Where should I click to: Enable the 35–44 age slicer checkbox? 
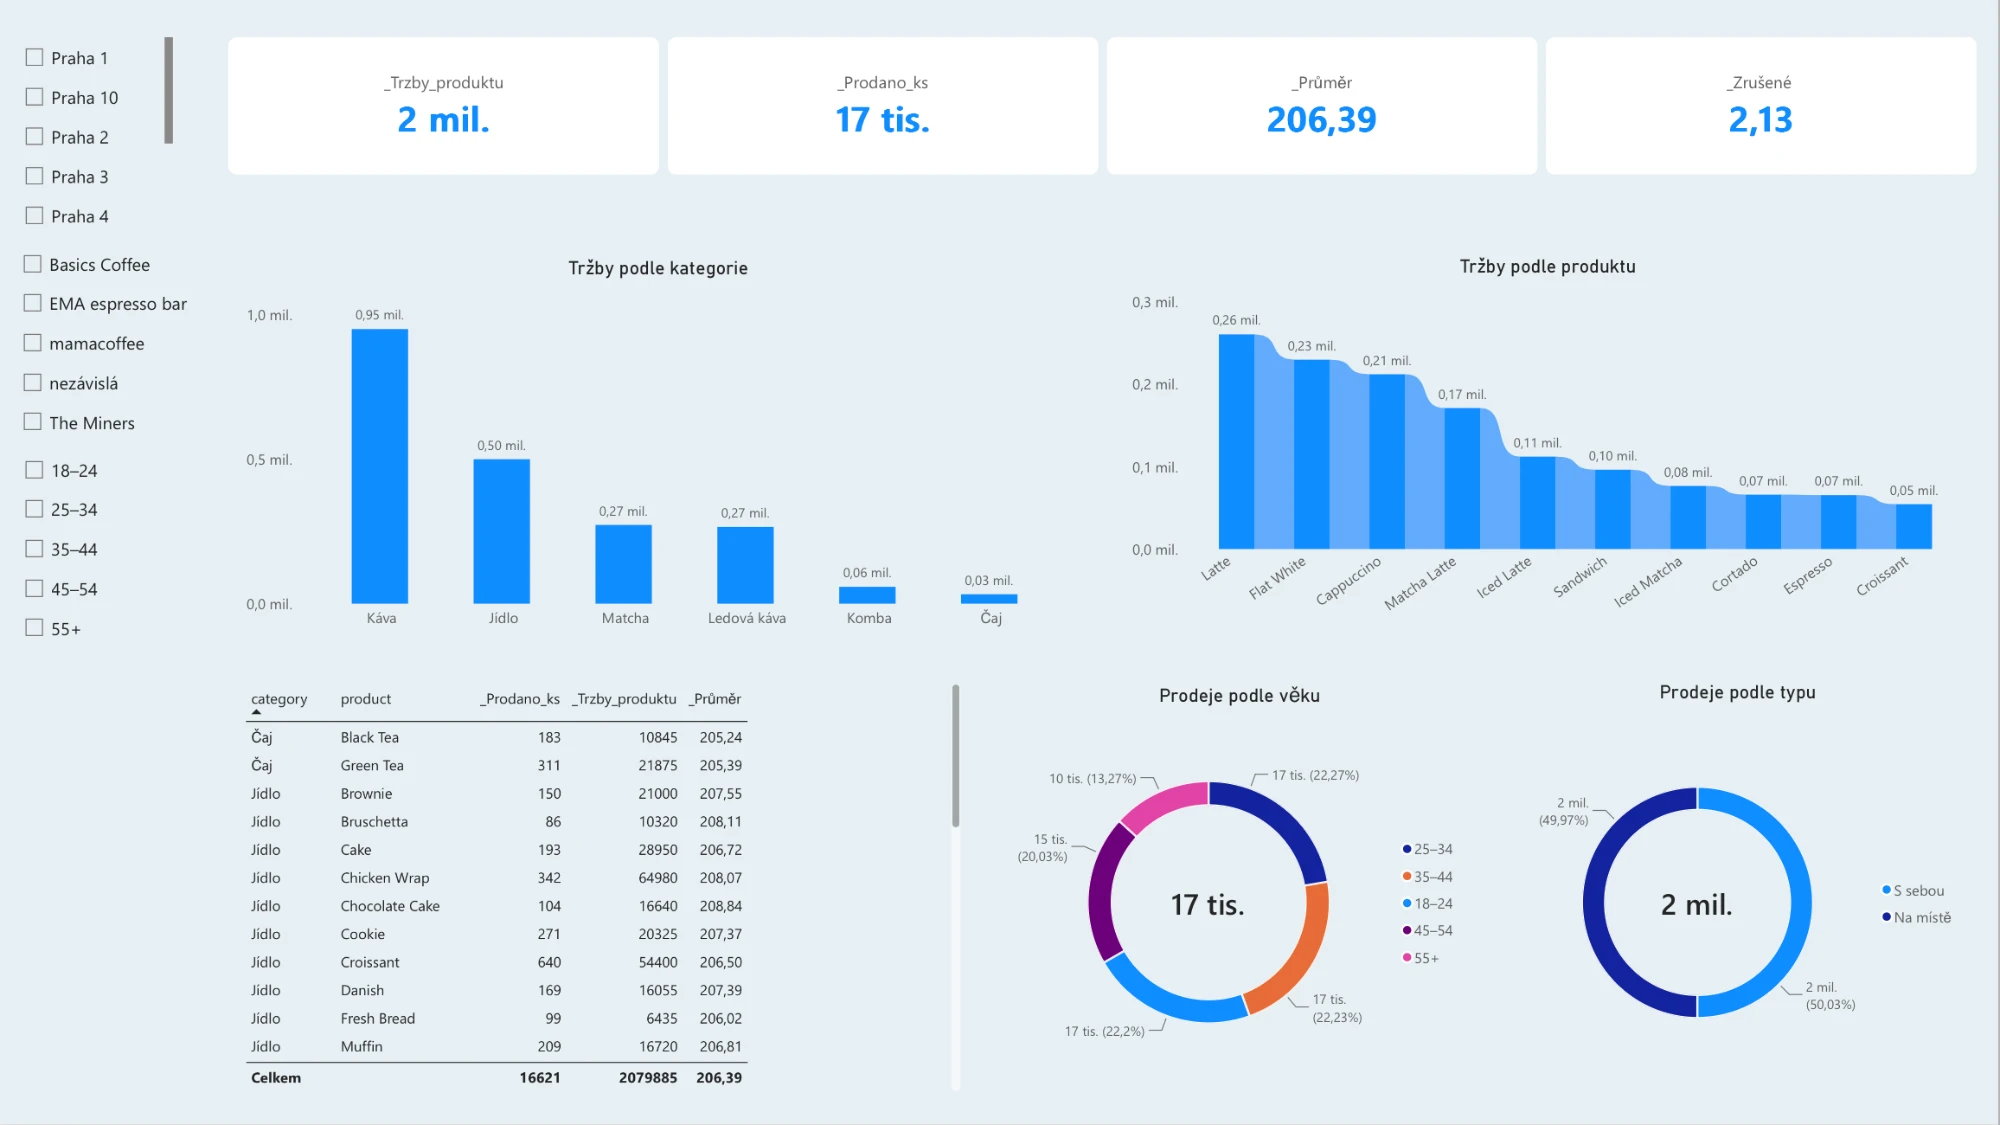coord(34,549)
